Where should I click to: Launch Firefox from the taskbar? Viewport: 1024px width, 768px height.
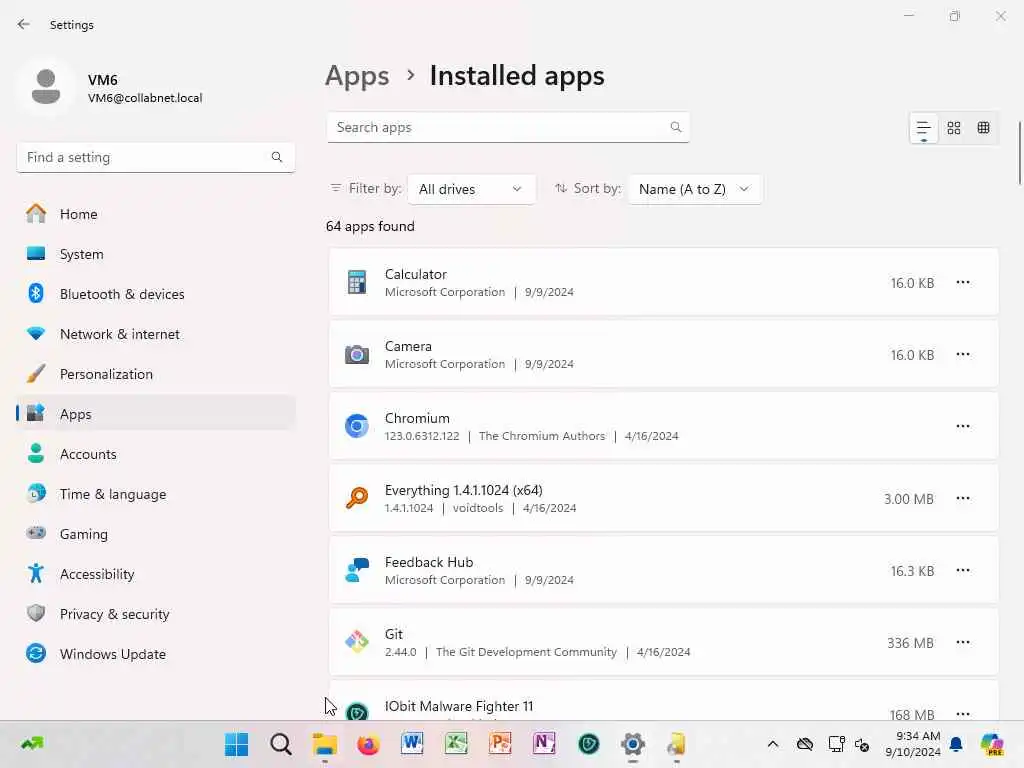pos(368,744)
